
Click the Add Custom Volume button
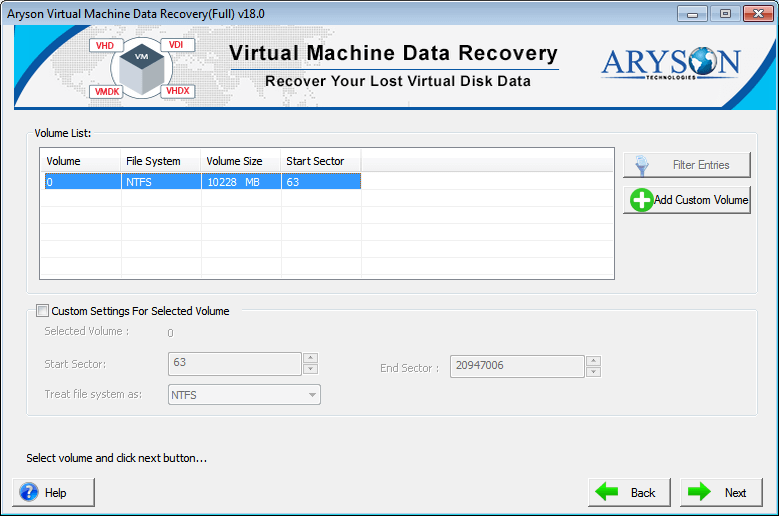[x=687, y=200]
